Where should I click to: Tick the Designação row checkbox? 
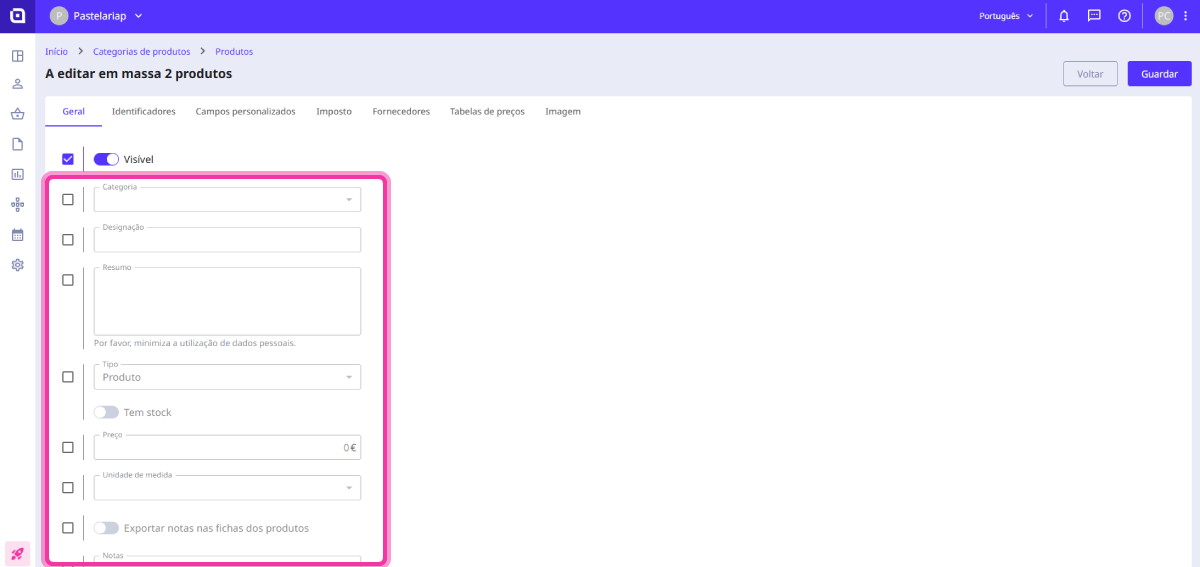[x=68, y=240]
